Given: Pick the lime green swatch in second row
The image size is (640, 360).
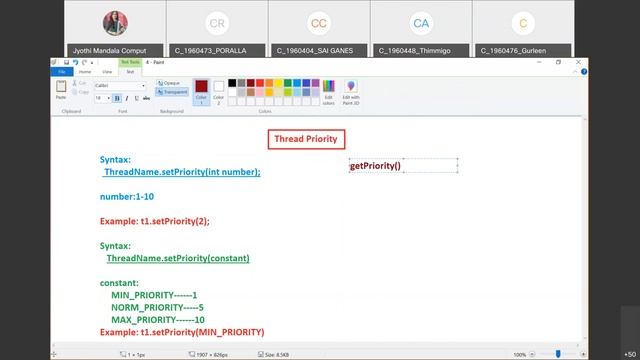Looking at the screenshot, I should [288, 93].
